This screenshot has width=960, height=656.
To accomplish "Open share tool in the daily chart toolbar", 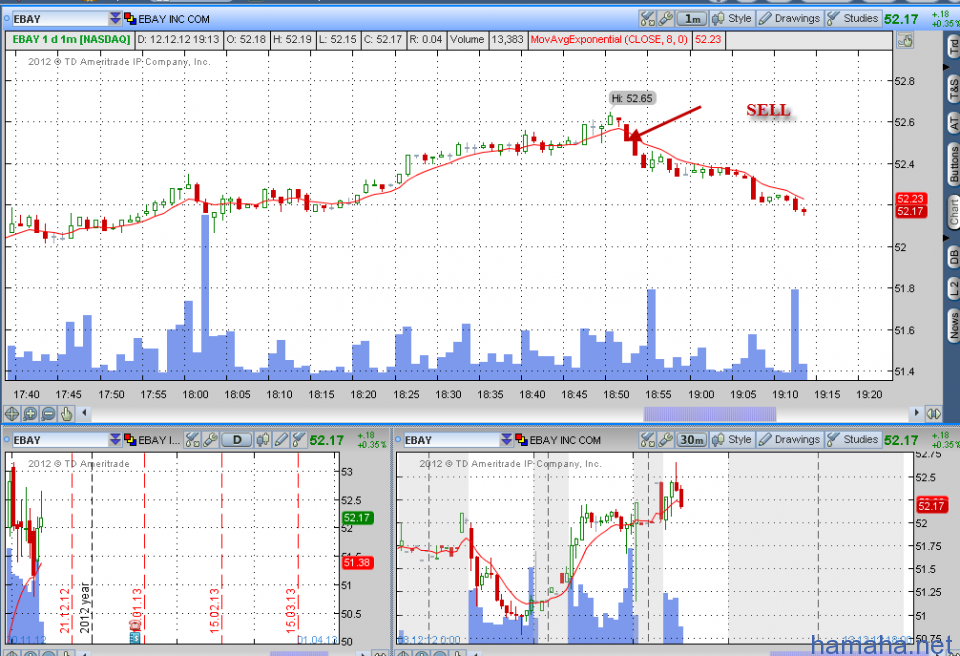I will point(192,440).
